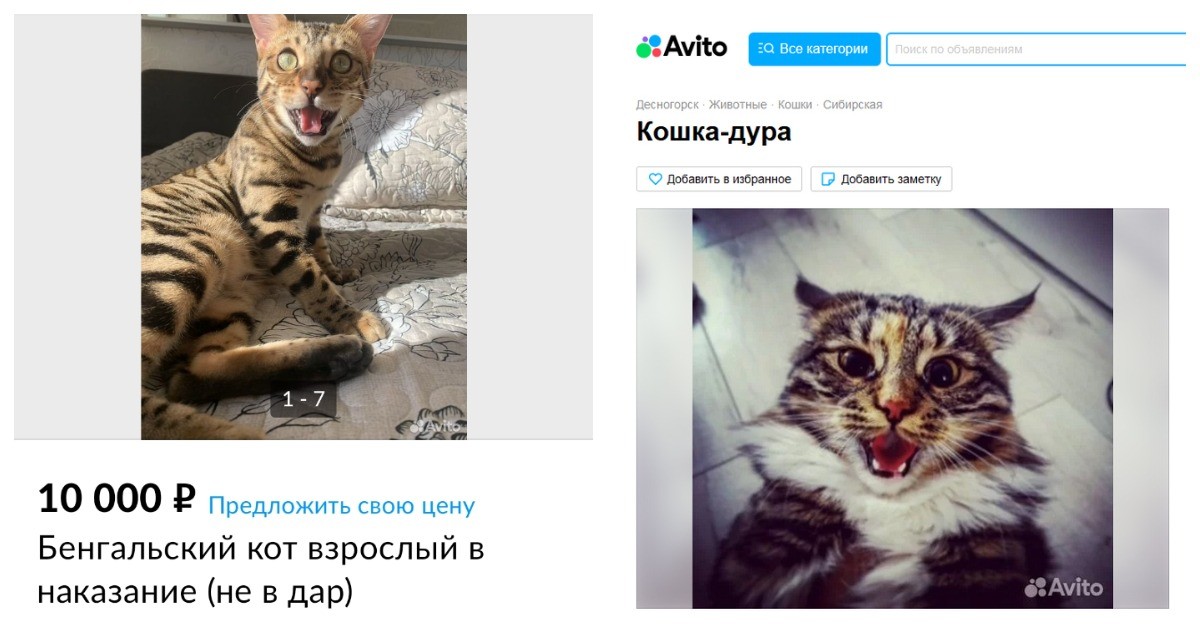
Task: Open the Десногорск breadcrumb link
Action: point(667,104)
